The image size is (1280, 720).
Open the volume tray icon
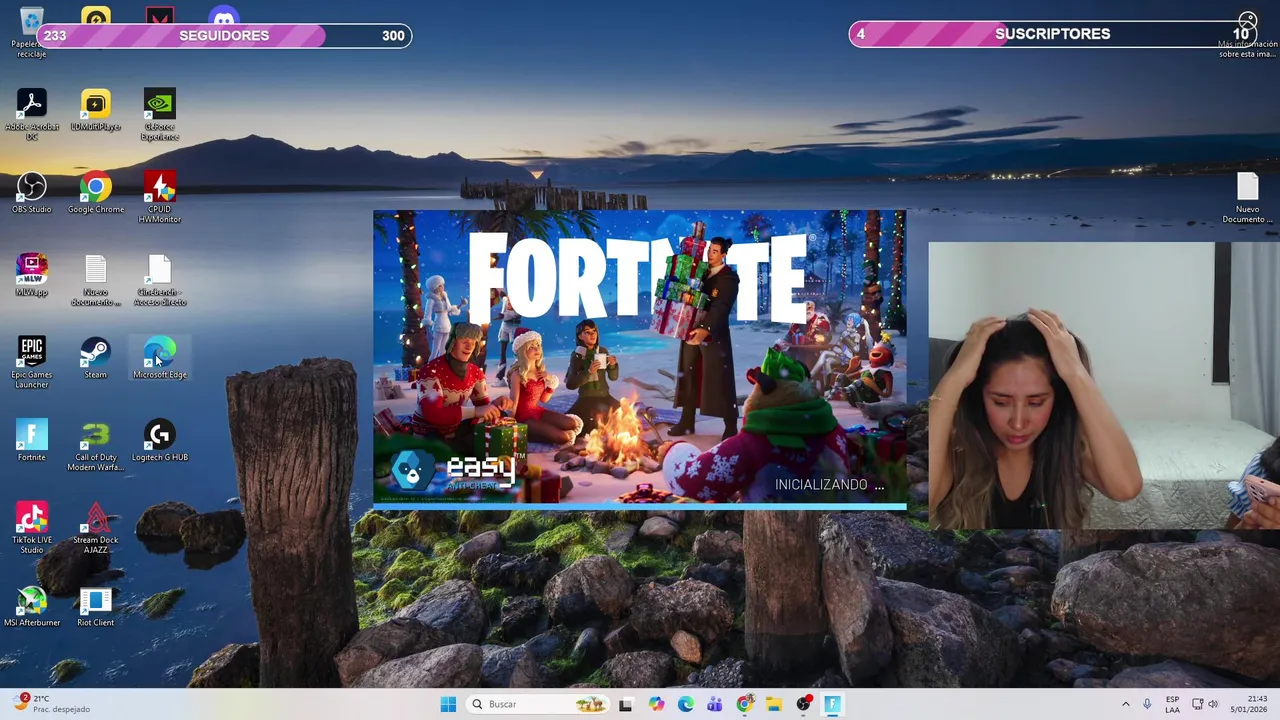pos(1213,704)
